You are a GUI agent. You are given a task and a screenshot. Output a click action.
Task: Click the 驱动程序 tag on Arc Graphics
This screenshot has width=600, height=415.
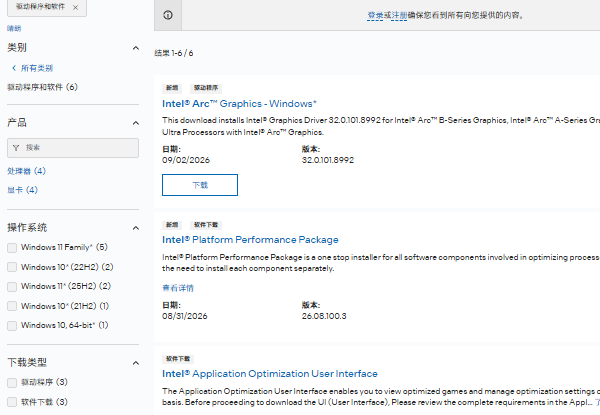tap(206, 88)
